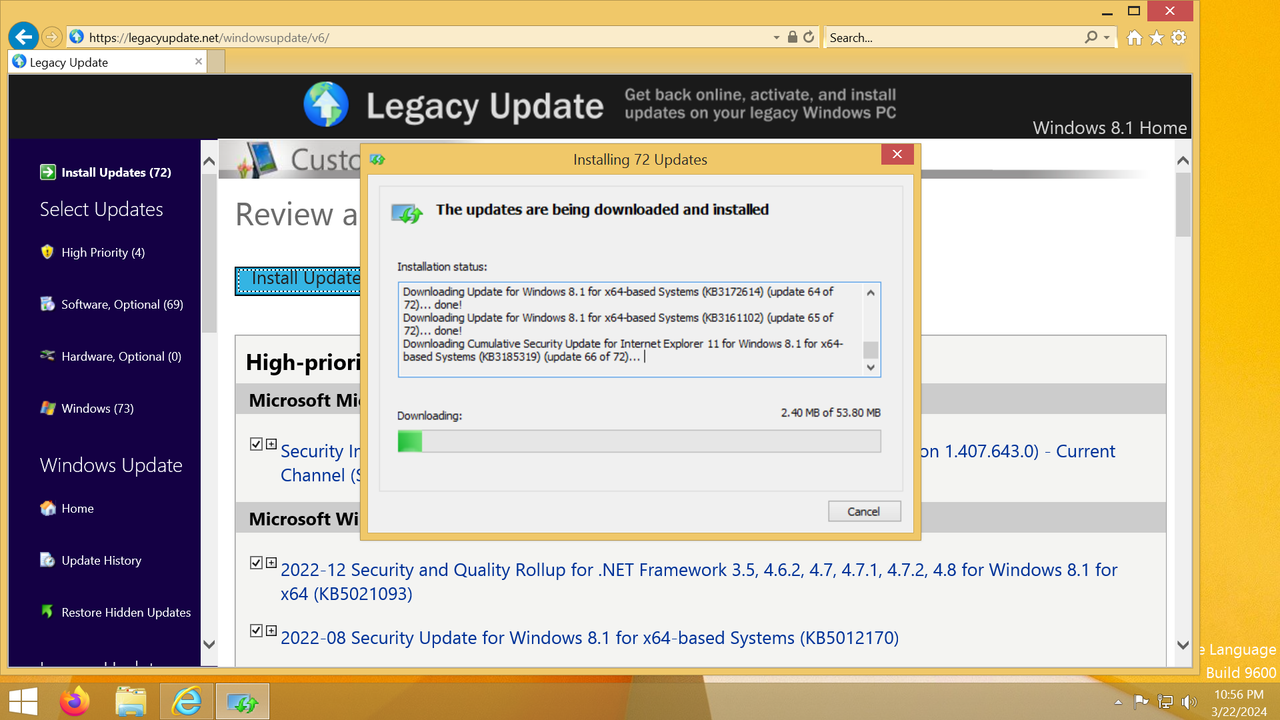Click the taskbar clock and date
1280x720 pixels.
pyautogui.click(x=1241, y=702)
